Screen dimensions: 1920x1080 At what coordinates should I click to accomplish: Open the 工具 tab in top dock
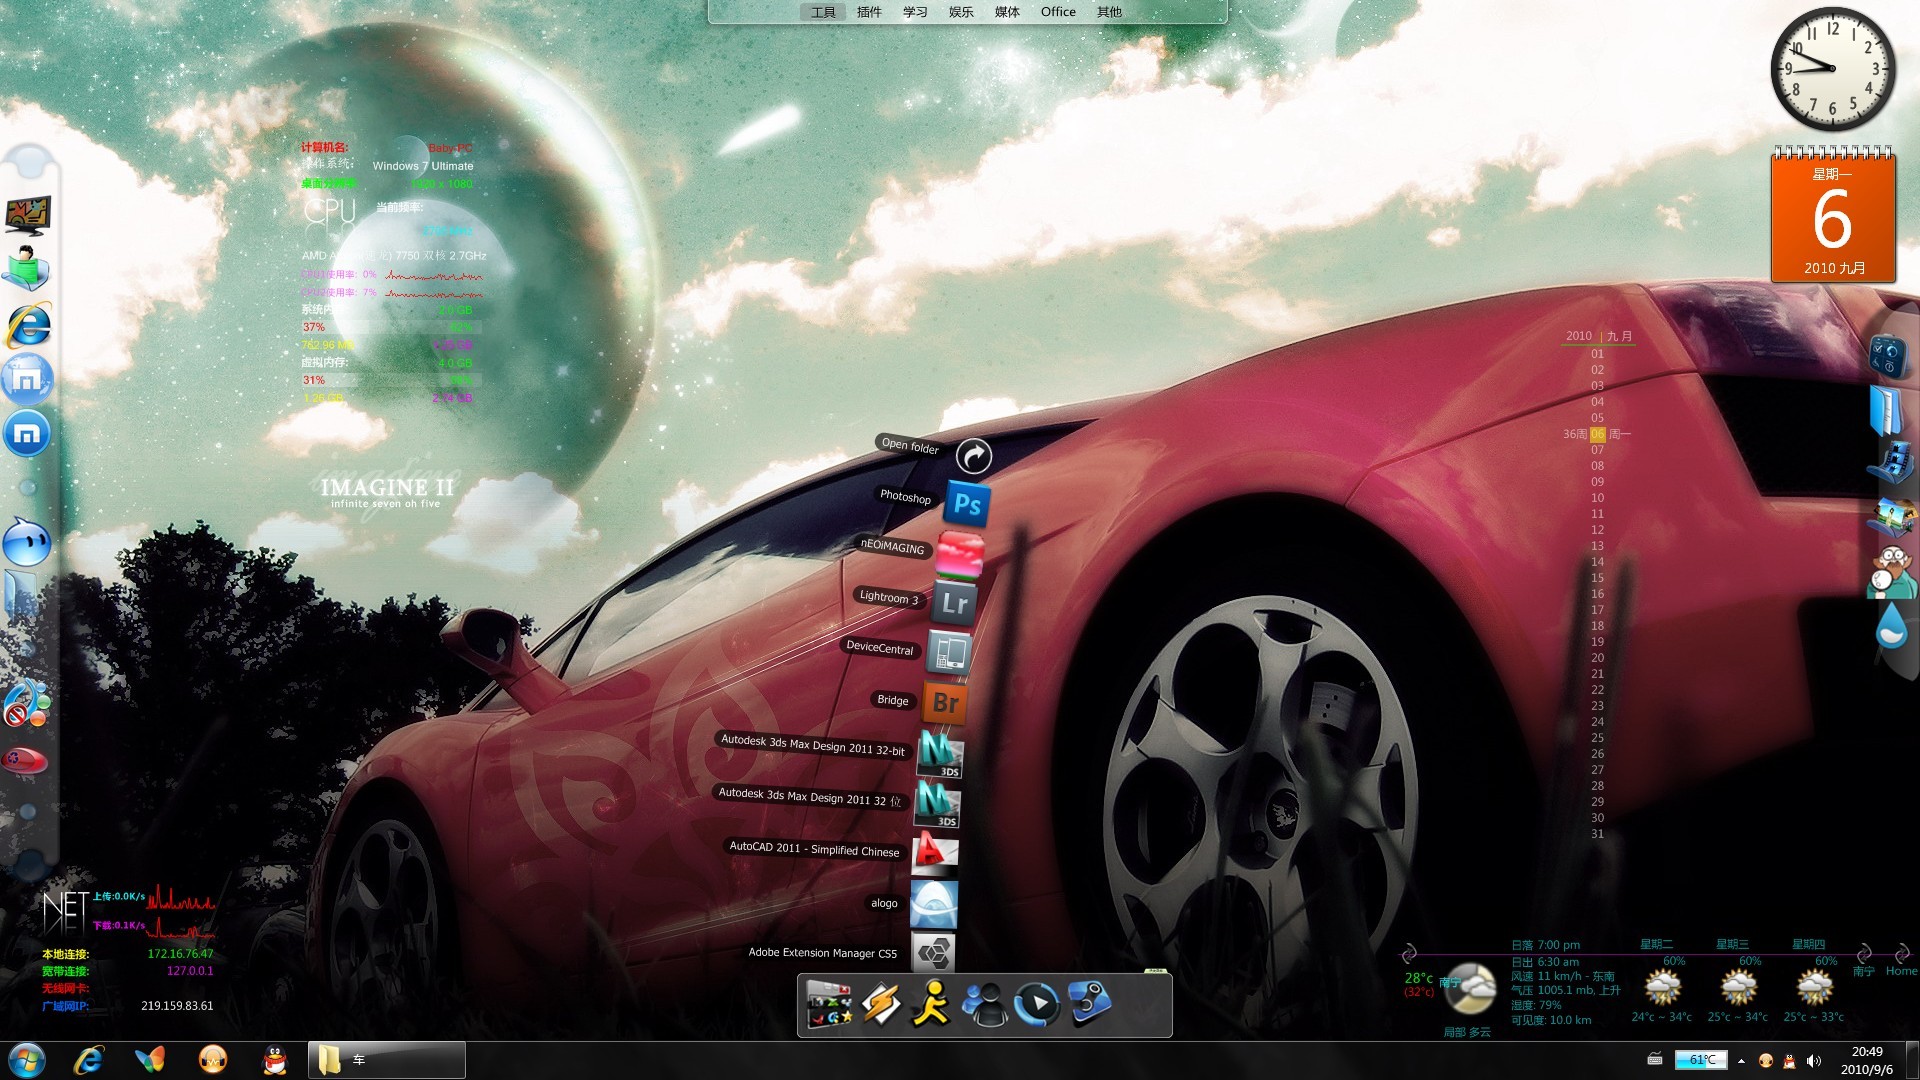click(x=822, y=12)
